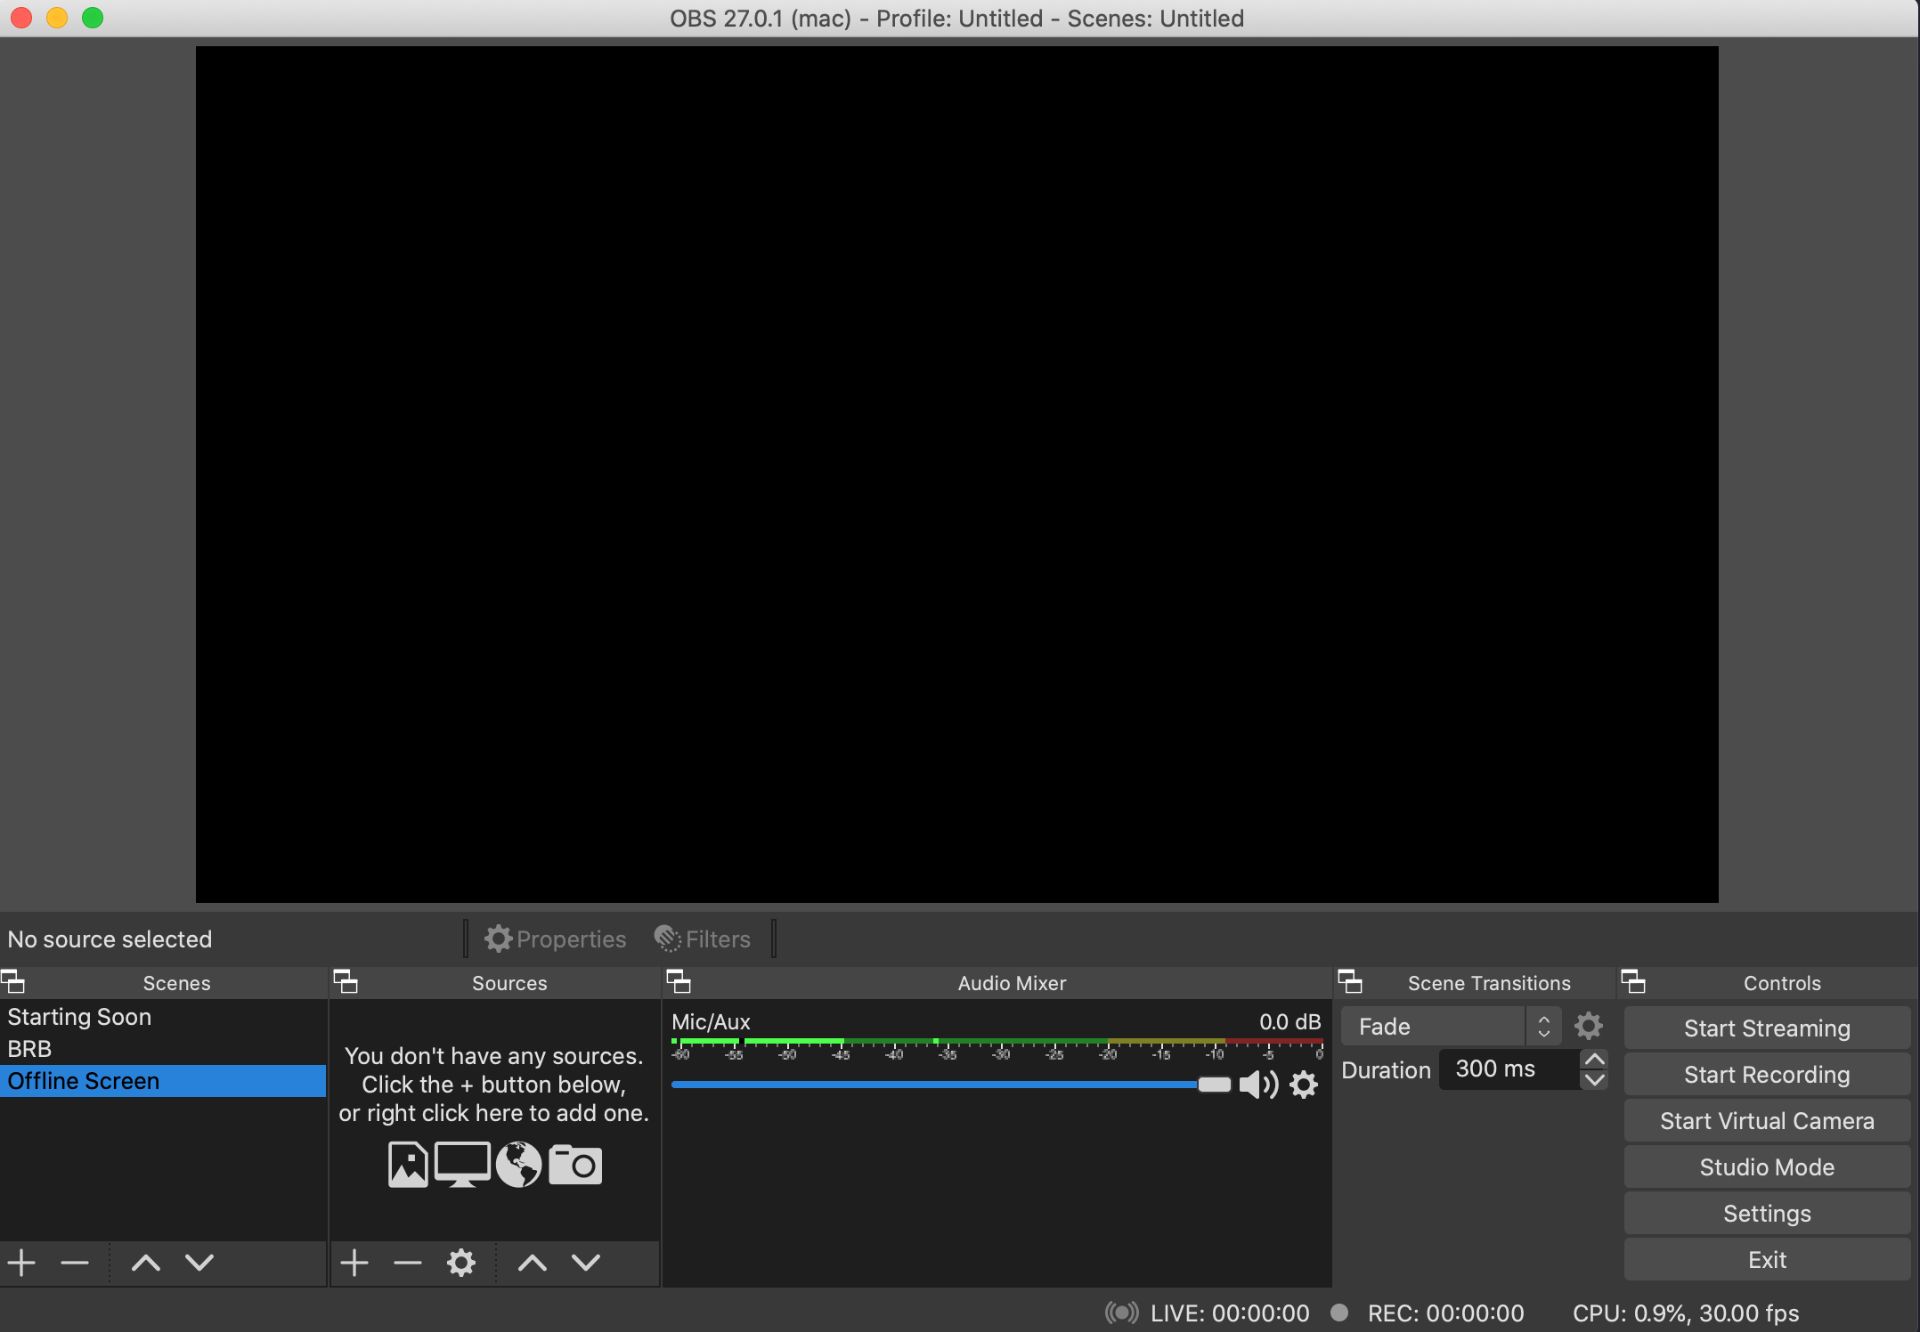Click the Mic/Aux volume slider handle
The image size is (1920, 1332).
tap(1214, 1085)
